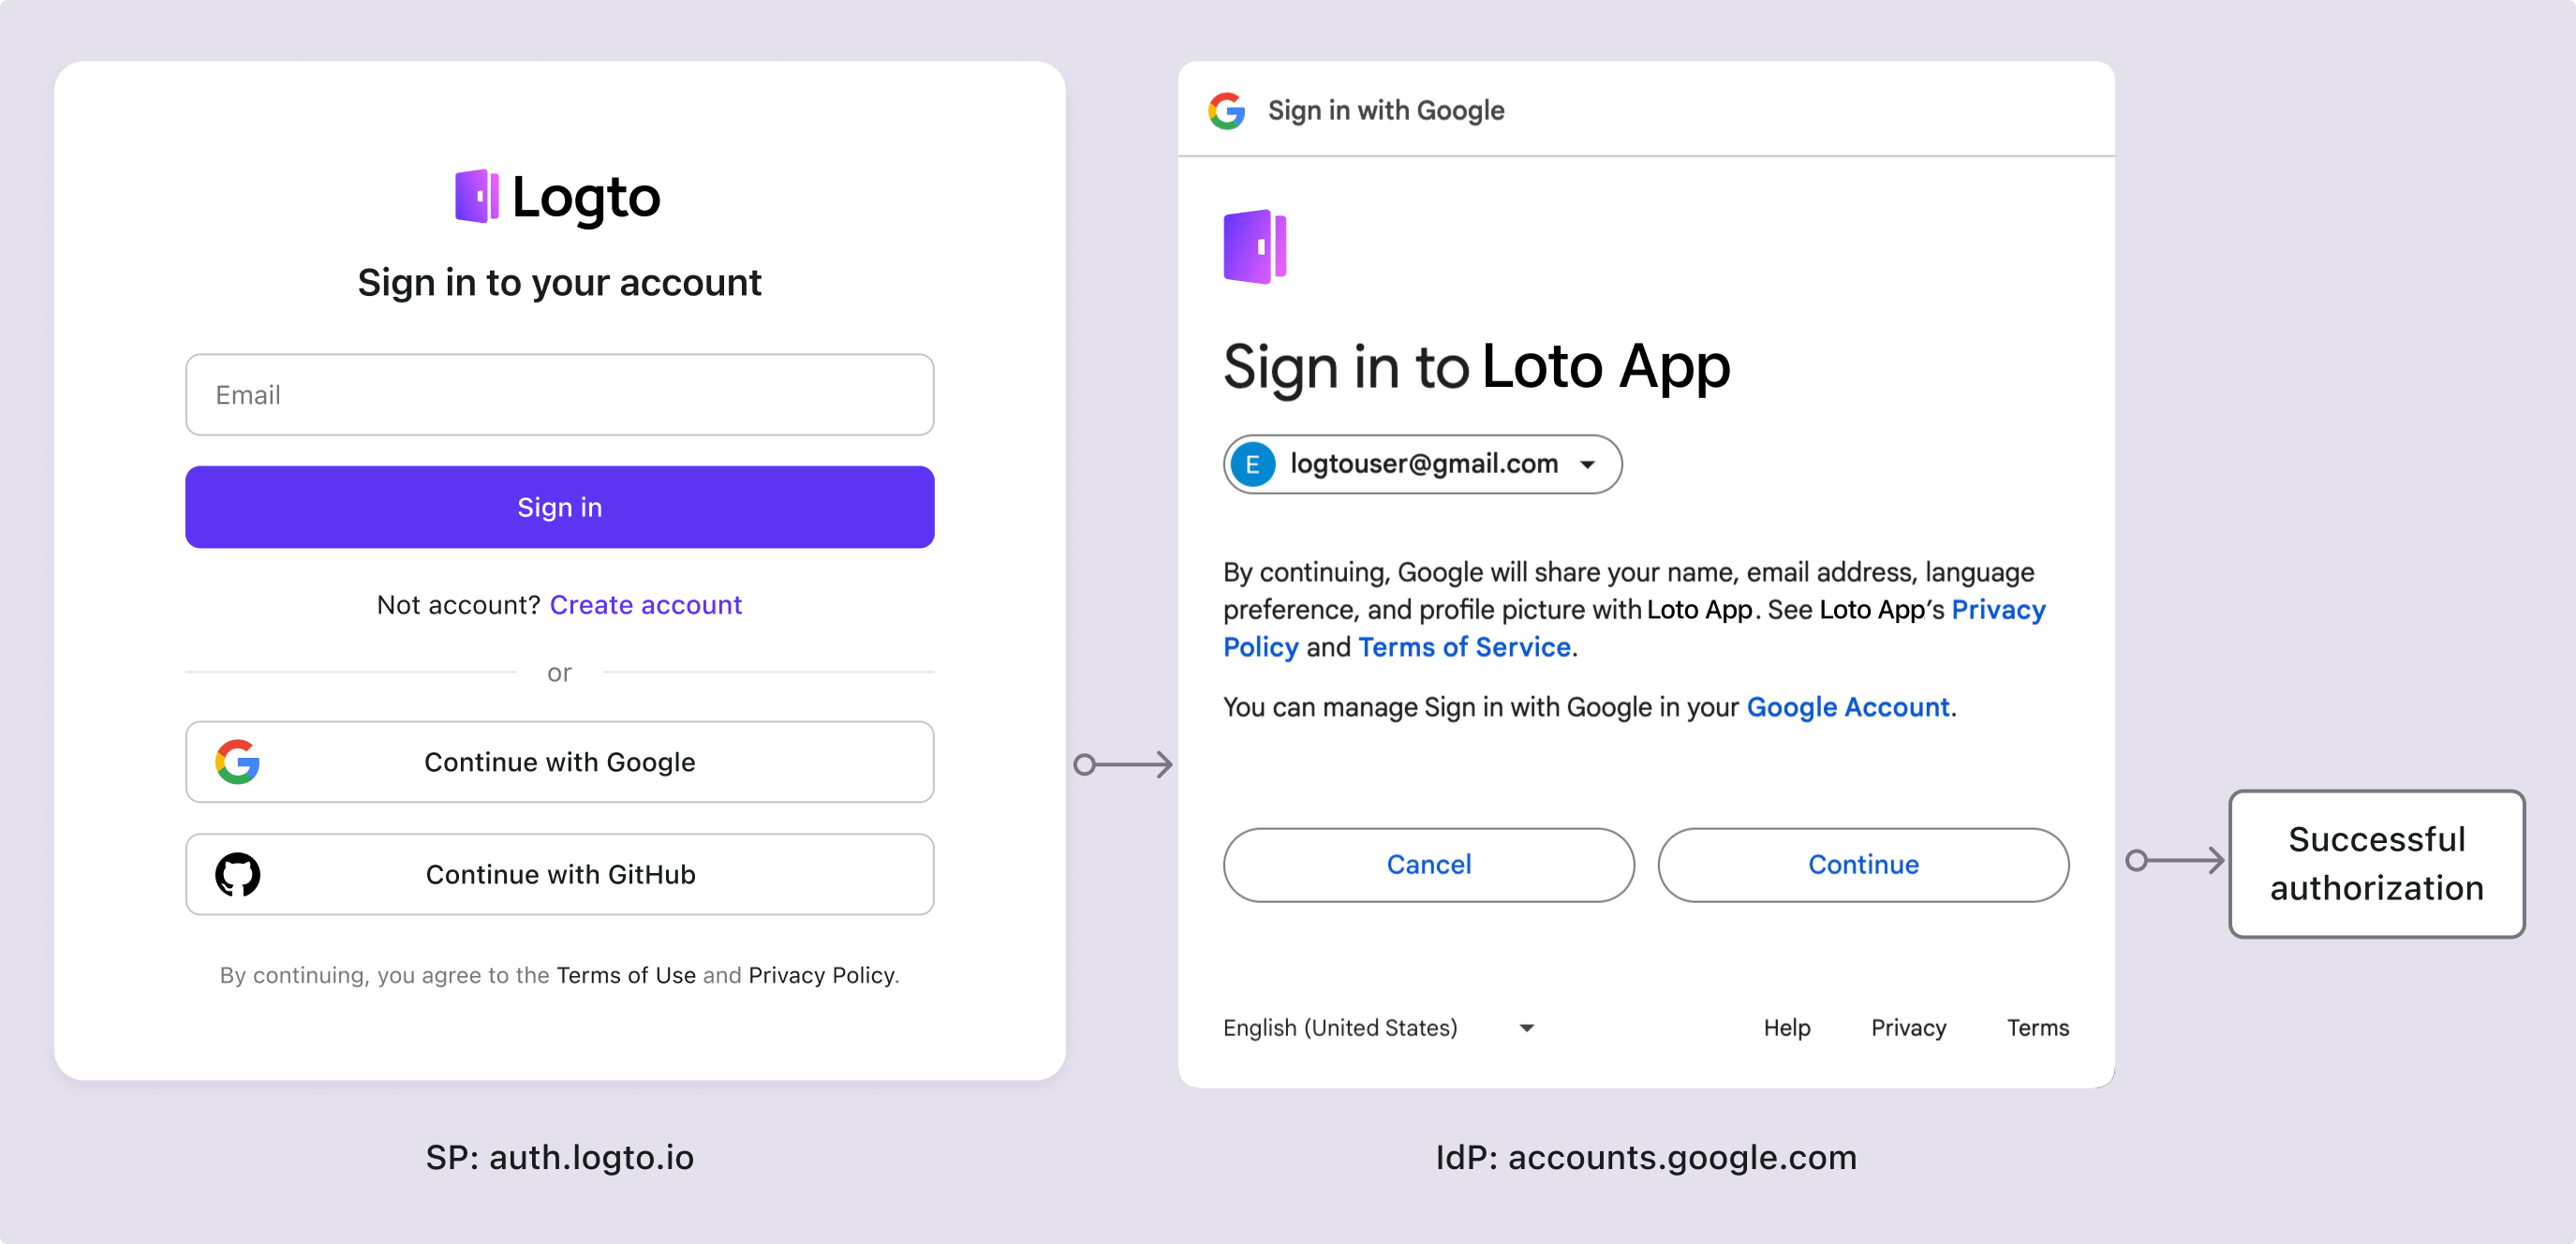Click the language selector dropdown arrow
This screenshot has width=2576, height=1244.
click(1528, 1029)
